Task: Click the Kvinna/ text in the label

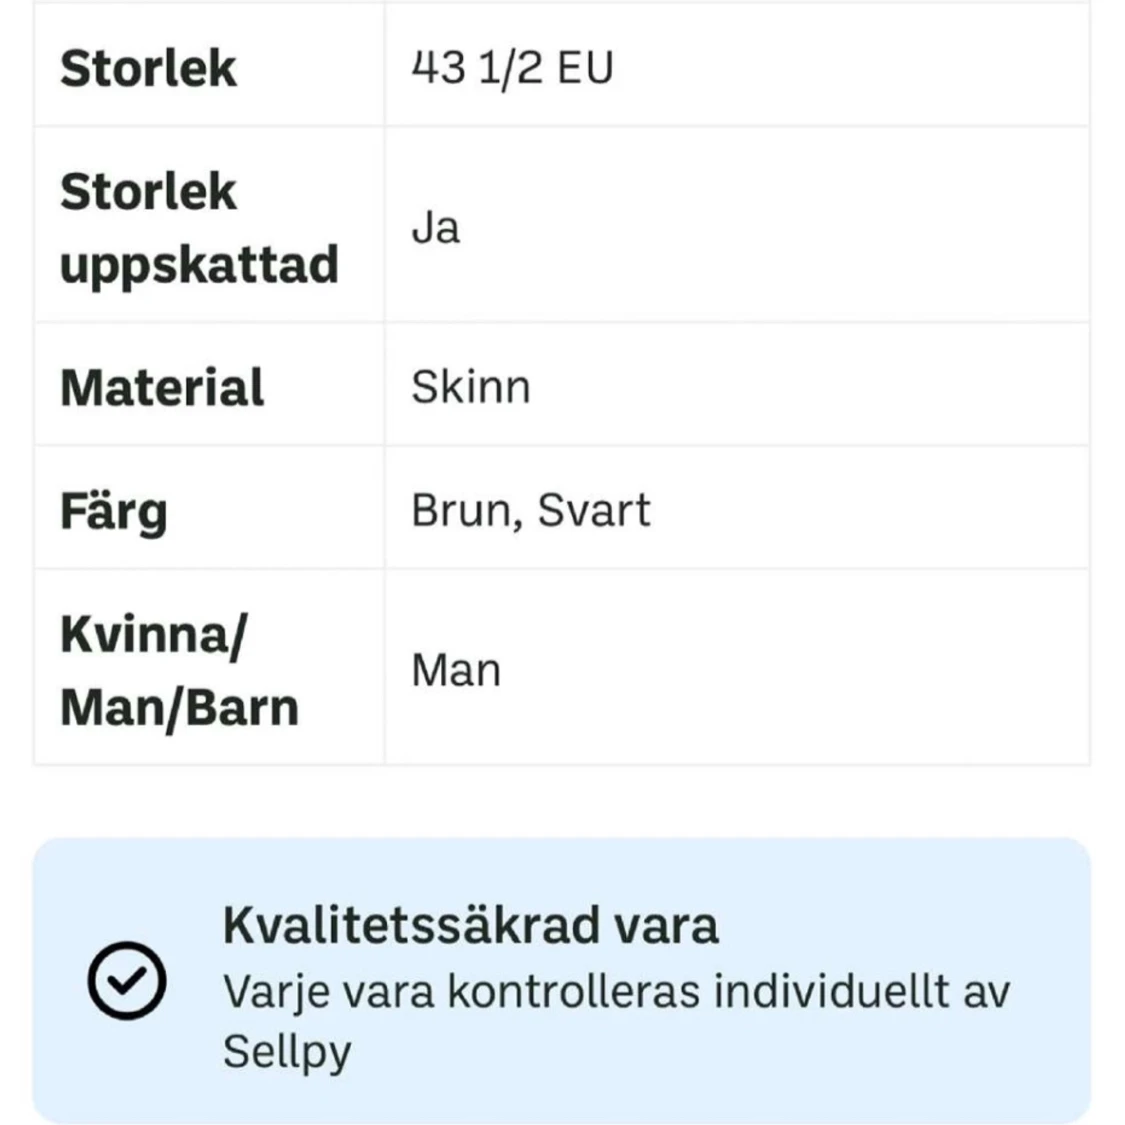Action: [x=152, y=634]
